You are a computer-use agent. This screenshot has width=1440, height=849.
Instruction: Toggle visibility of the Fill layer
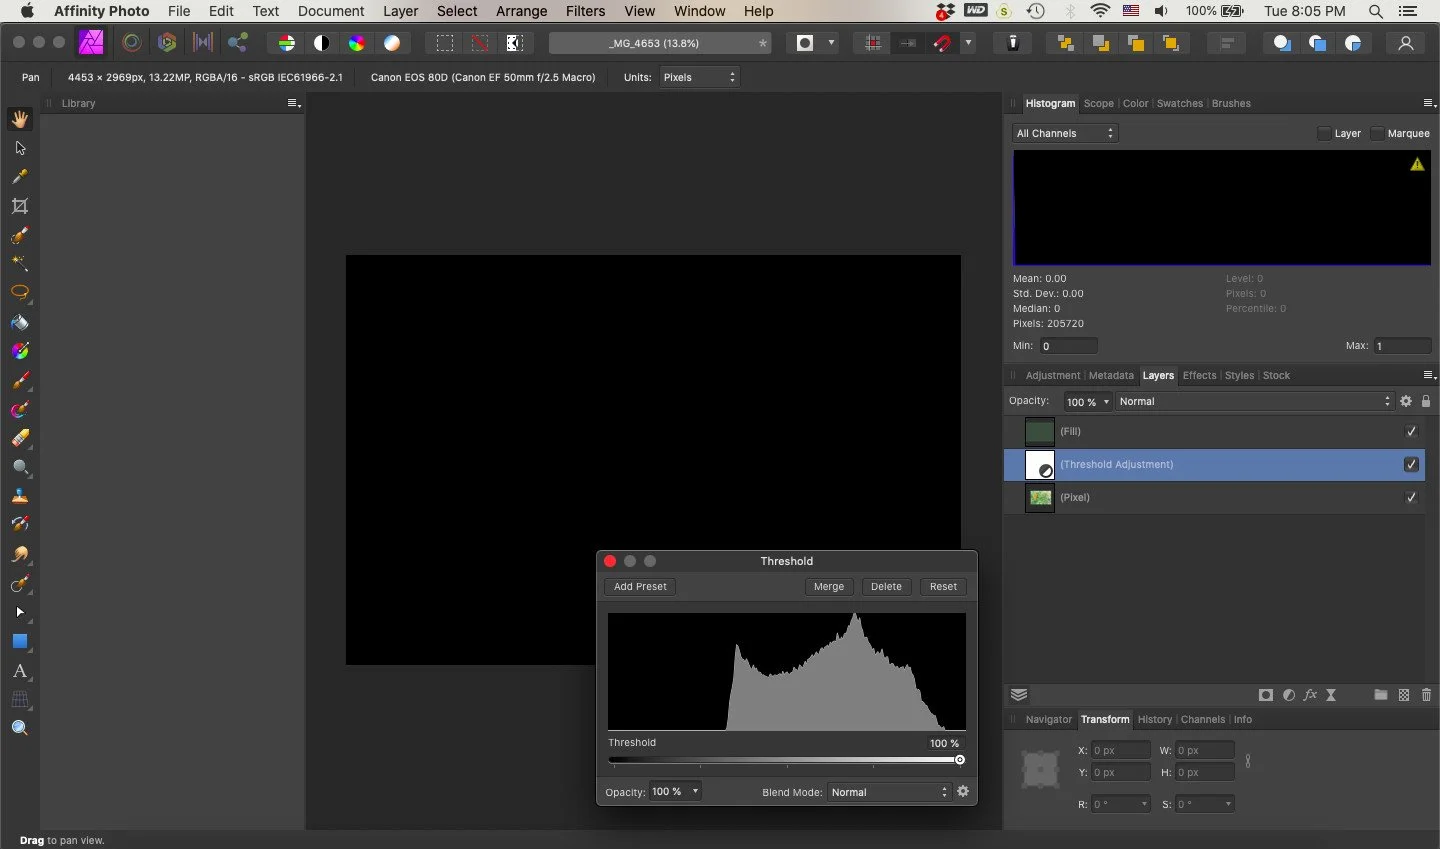pos(1411,431)
